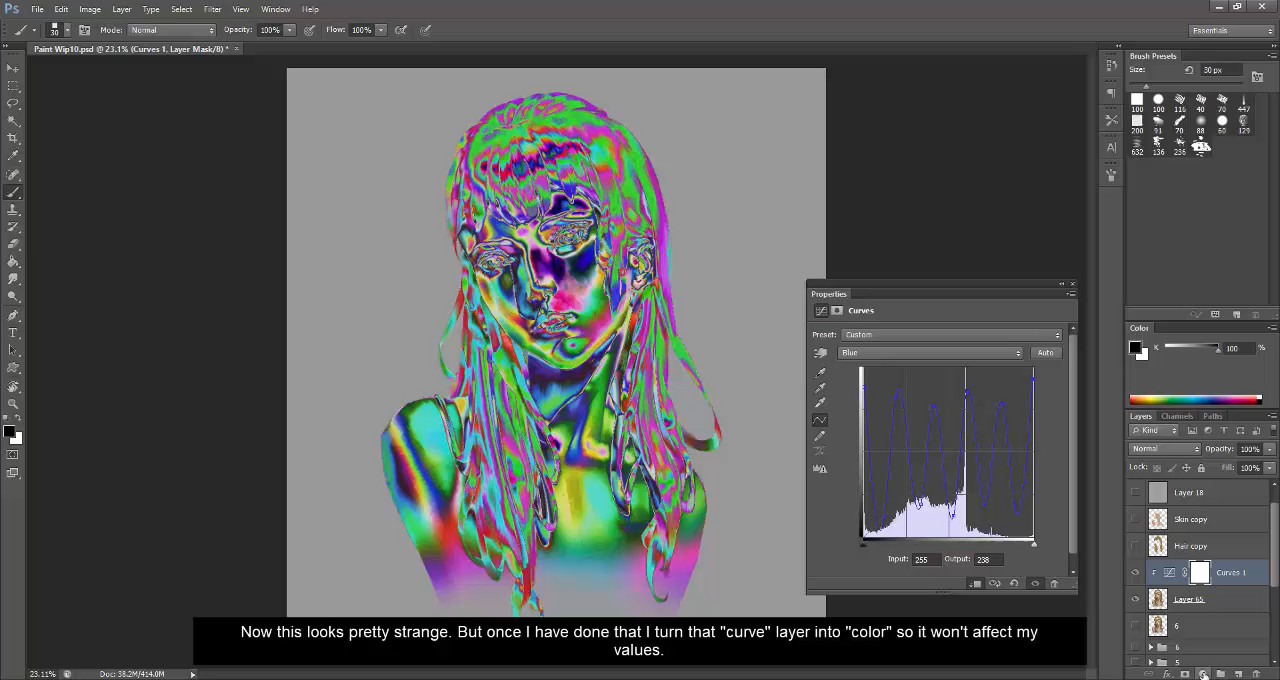Viewport: 1280px width, 680px height.
Task: Click the Auto button in Curves
Action: [x=1045, y=353]
